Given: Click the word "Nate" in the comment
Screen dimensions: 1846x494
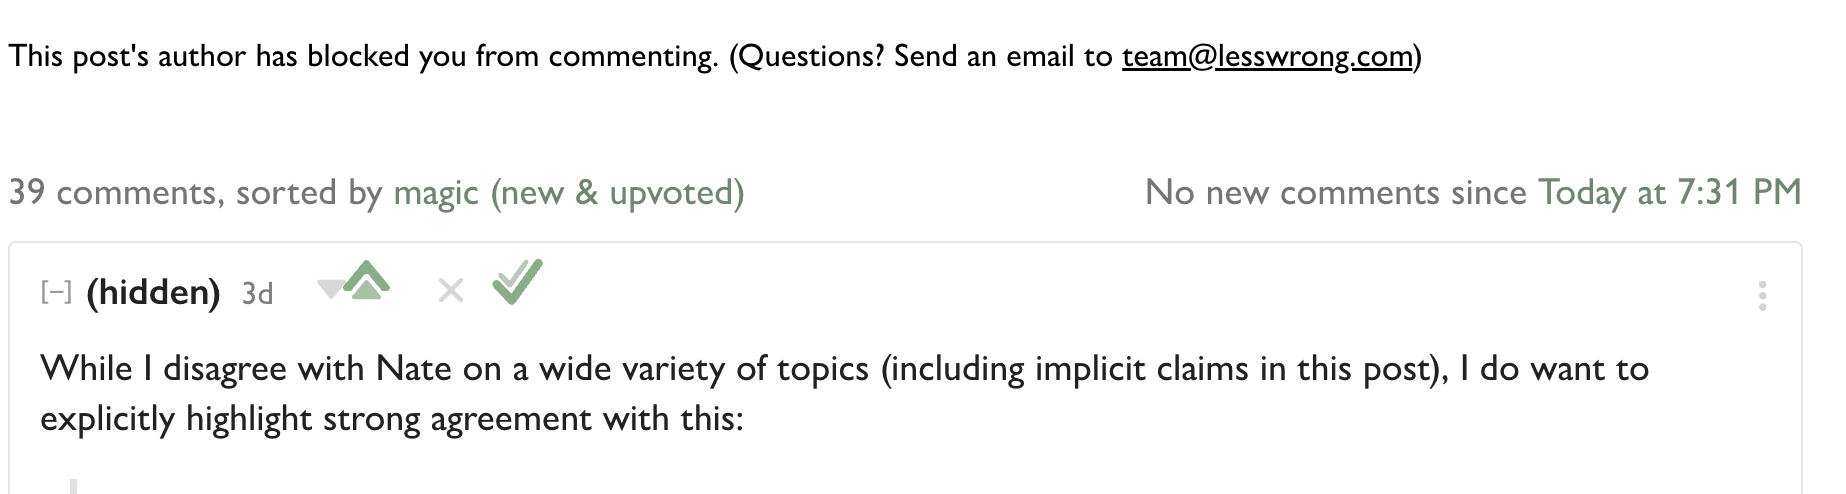Looking at the screenshot, I should [x=415, y=369].
